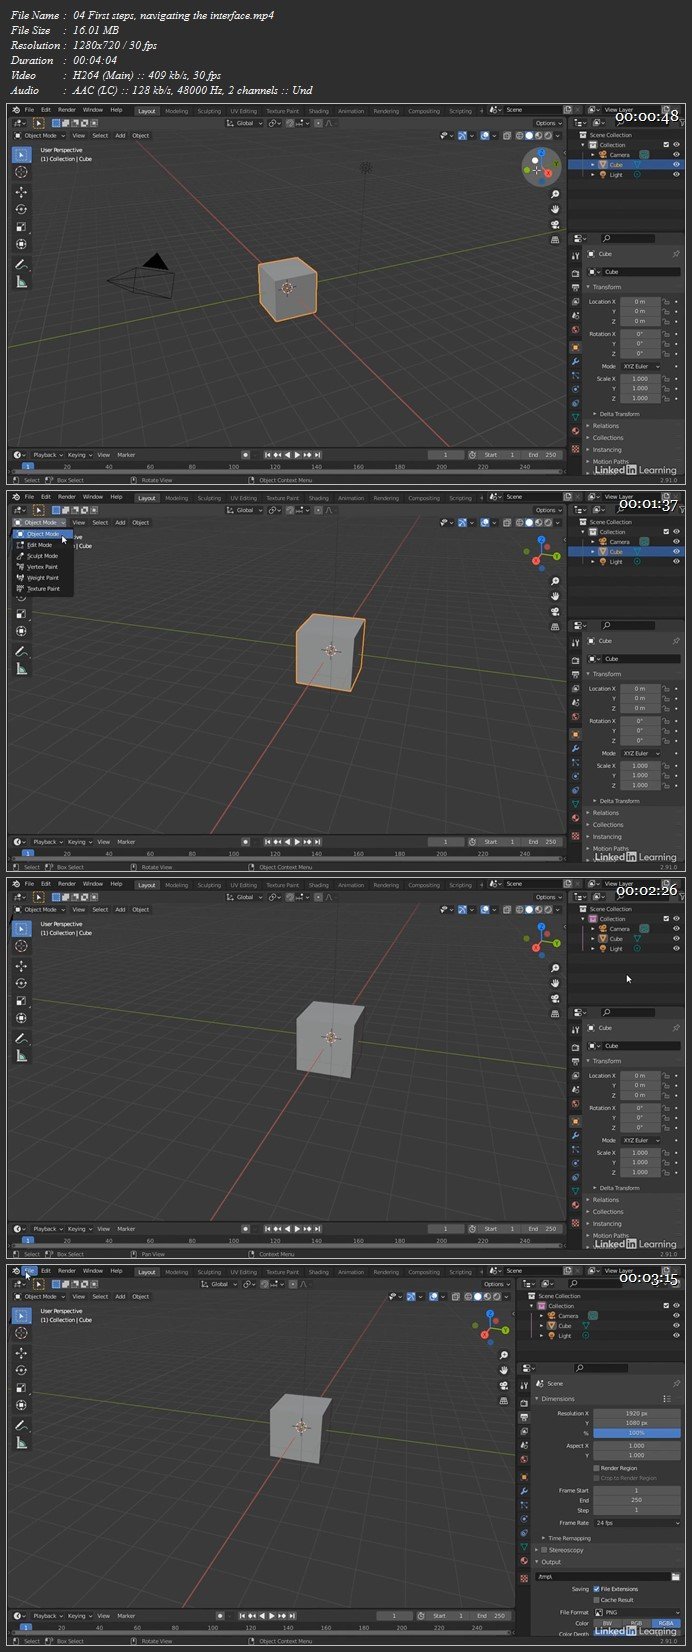This screenshot has width=692, height=1652.
Task: Open the World properties tab in the 00:03:15 frame
Action: [x=523, y=1461]
